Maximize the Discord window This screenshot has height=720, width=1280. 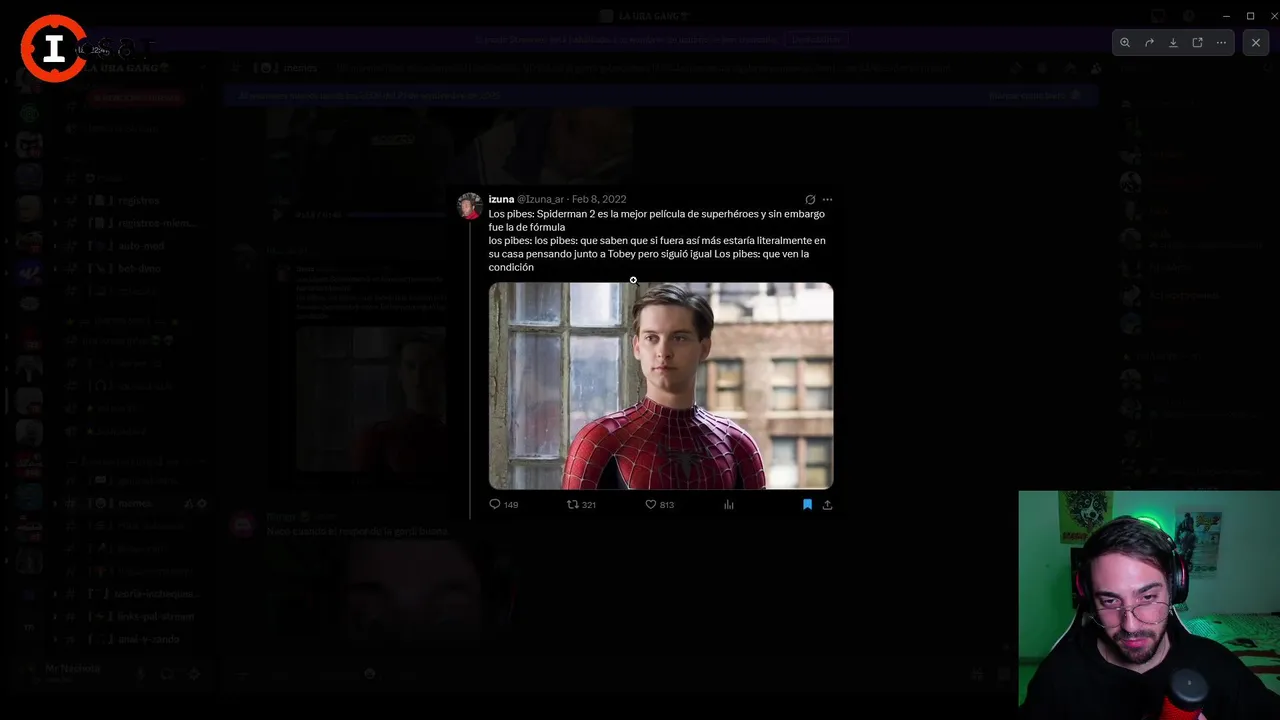tap(1250, 16)
